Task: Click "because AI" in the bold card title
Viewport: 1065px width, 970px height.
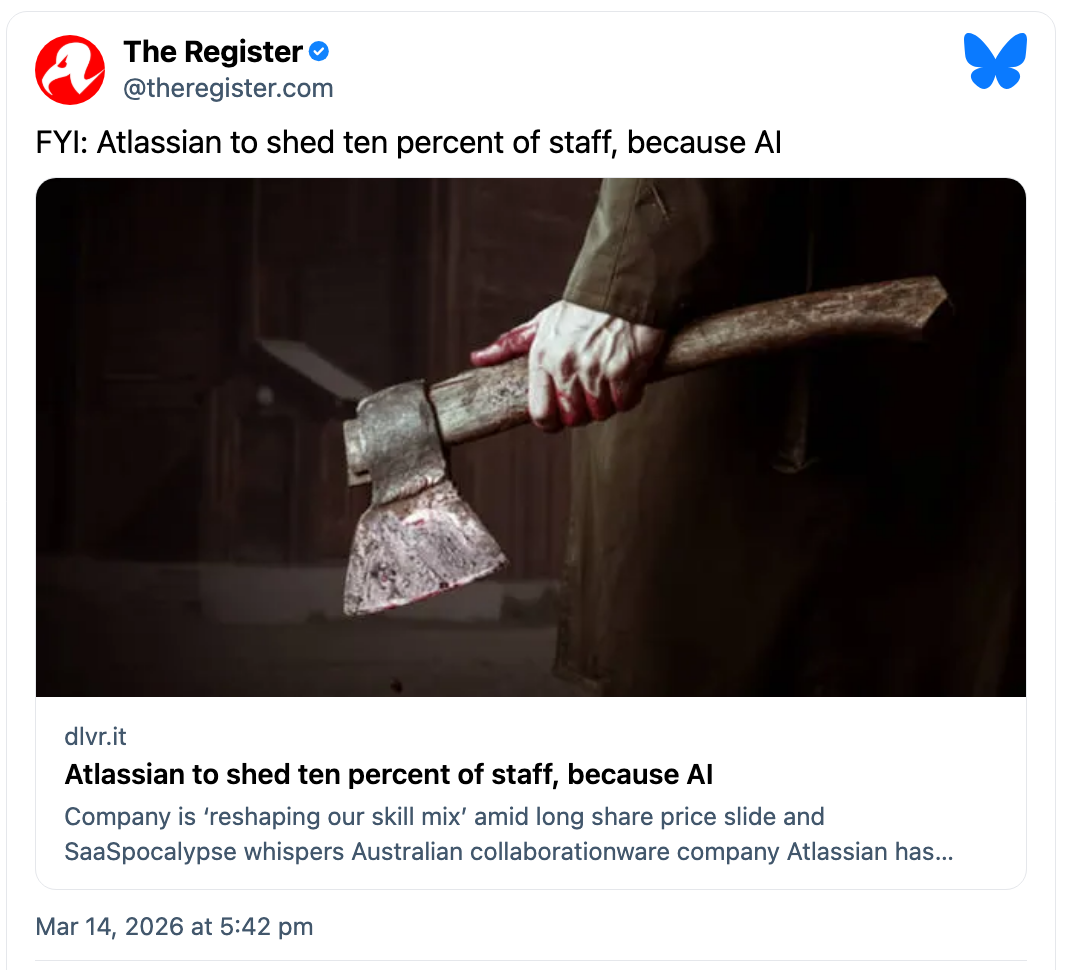Action: (640, 774)
